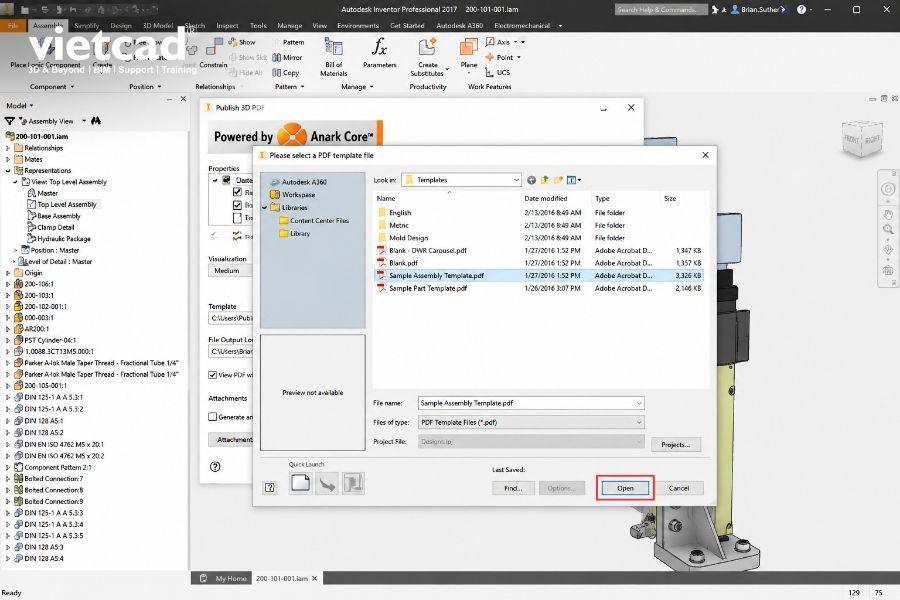Switch to the Design ribbon tab
Image resolution: width=900 pixels, height=600 pixels.
121,26
